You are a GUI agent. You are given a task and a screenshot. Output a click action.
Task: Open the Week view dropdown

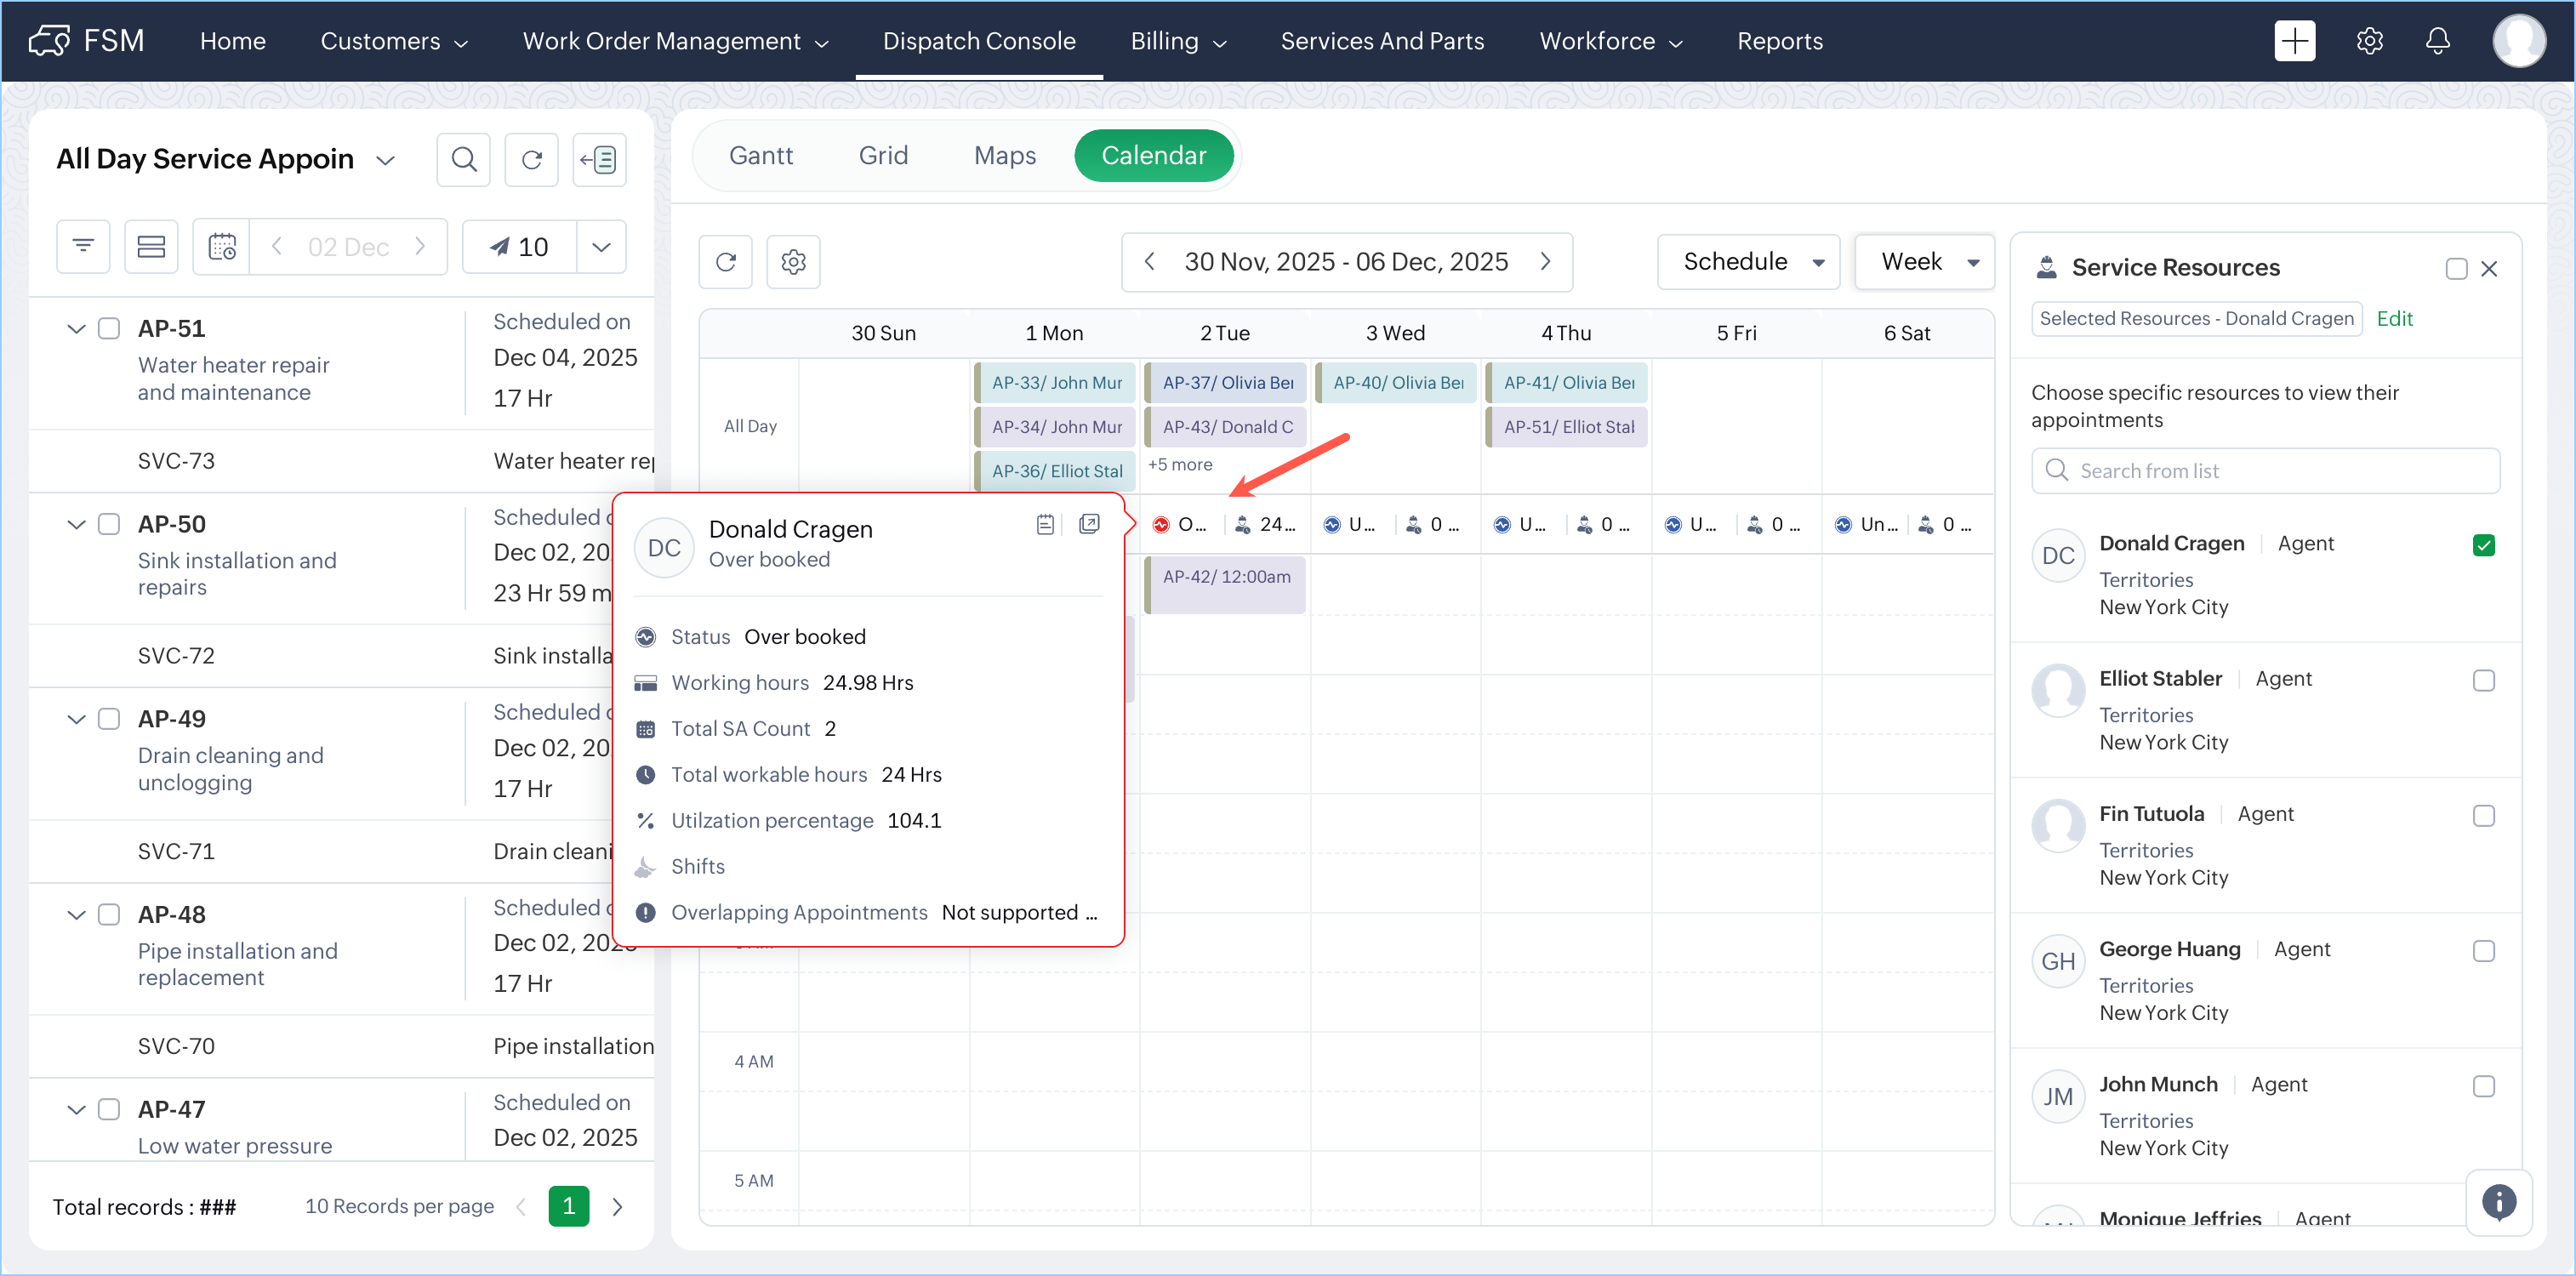pos(1925,262)
